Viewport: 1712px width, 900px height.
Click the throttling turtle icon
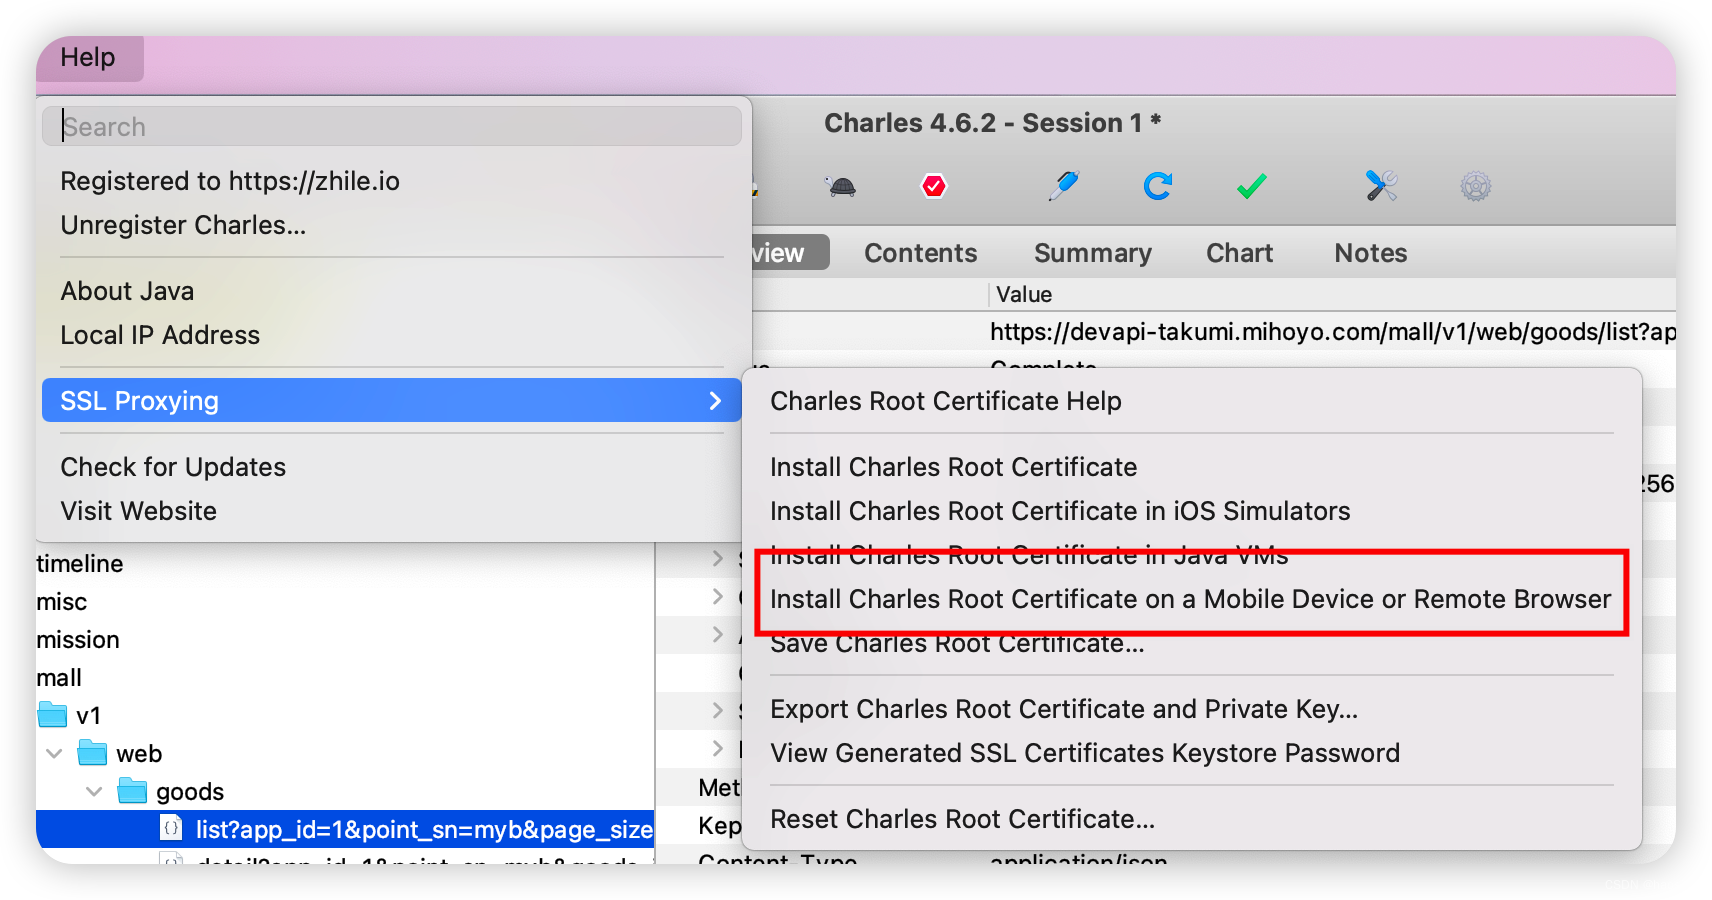point(841,186)
